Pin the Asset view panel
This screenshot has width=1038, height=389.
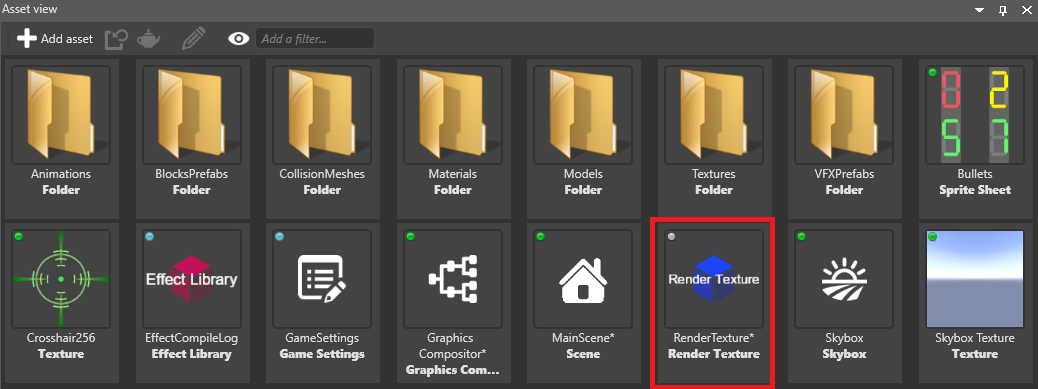(1002, 10)
